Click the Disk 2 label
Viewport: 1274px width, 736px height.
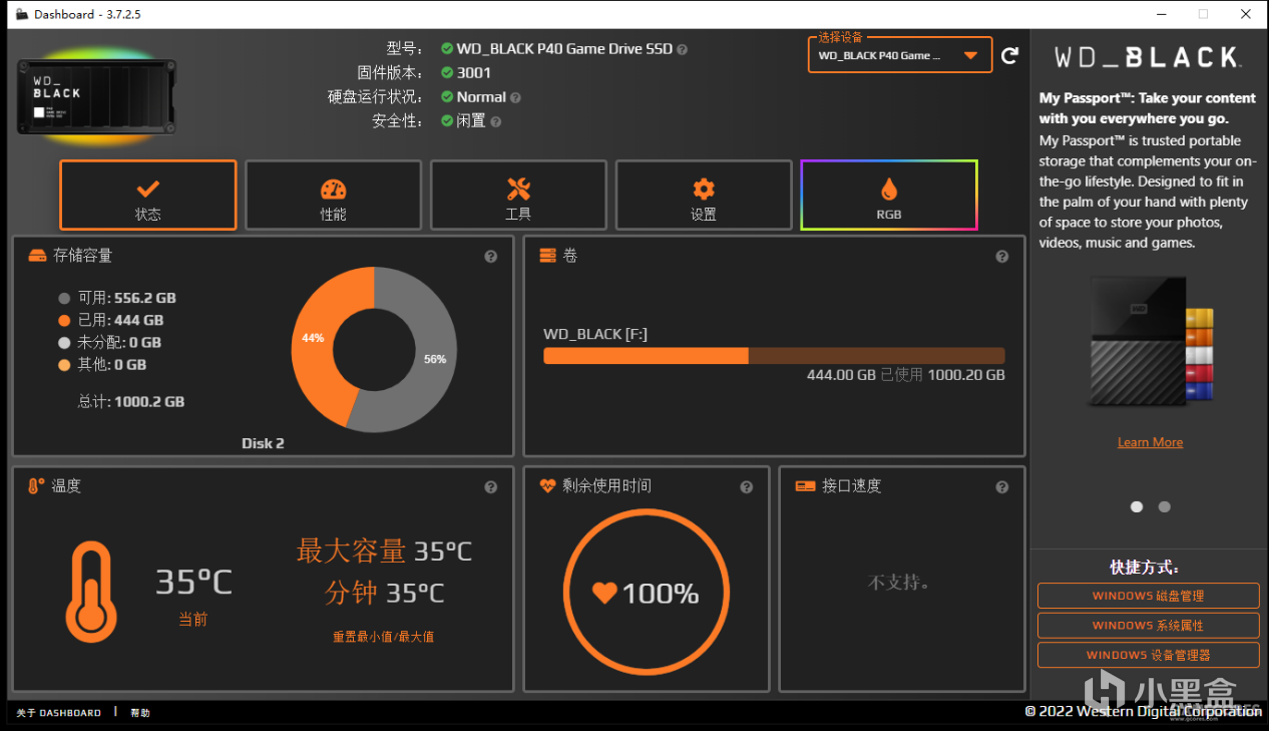263,444
